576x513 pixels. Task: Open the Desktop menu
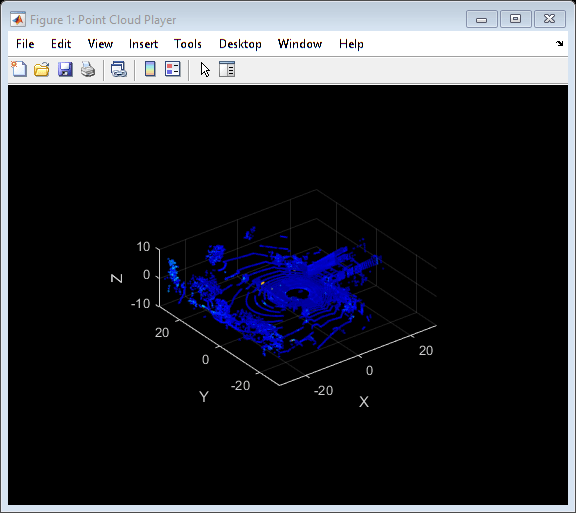pos(240,44)
